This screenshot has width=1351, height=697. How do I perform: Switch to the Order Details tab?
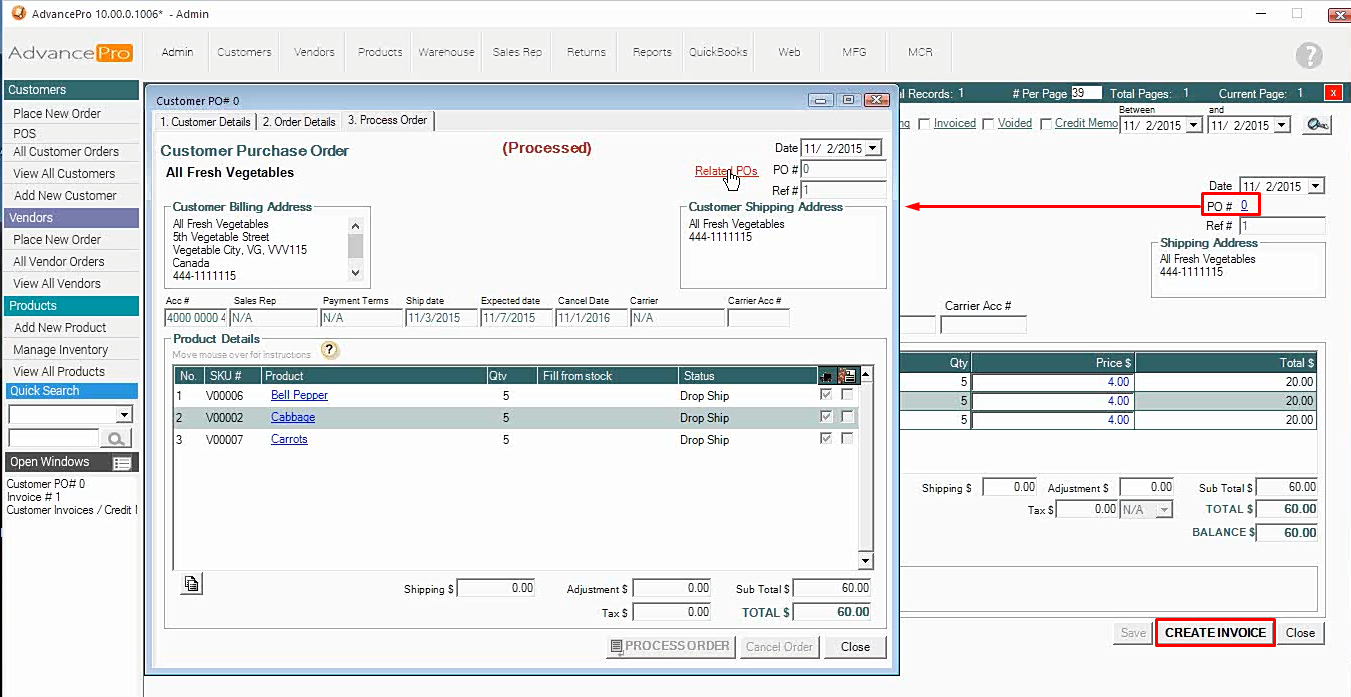(x=299, y=121)
